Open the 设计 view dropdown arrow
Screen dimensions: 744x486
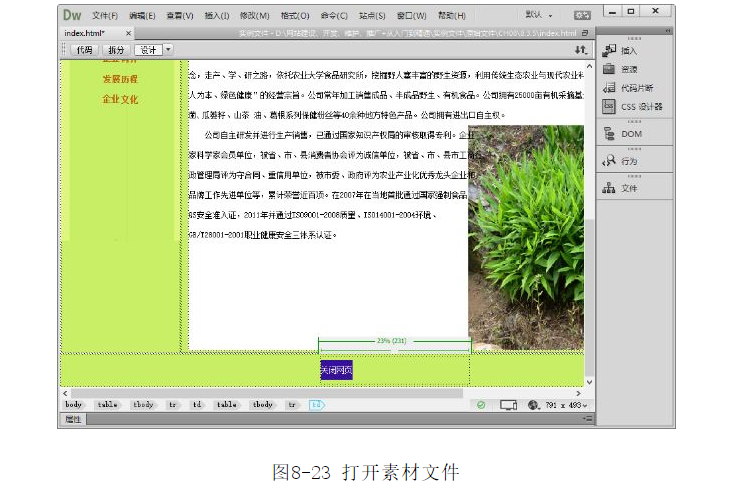(167, 49)
